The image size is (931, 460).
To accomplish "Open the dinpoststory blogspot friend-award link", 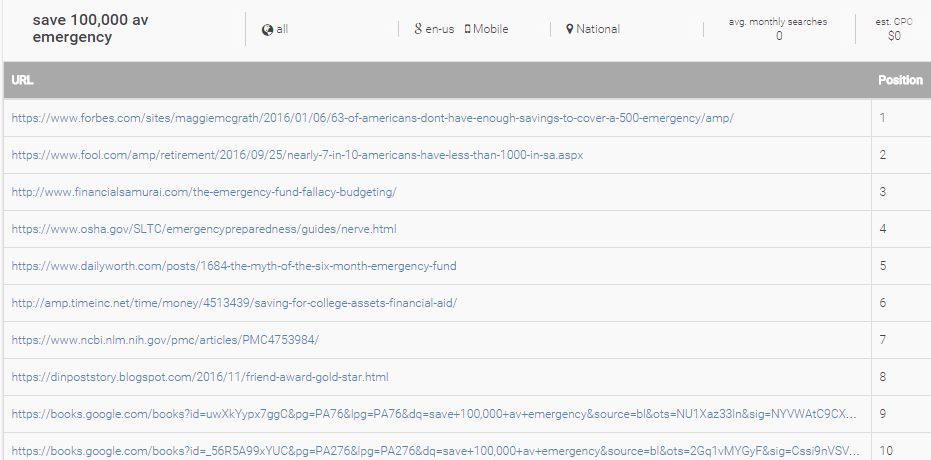I will click(200, 377).
